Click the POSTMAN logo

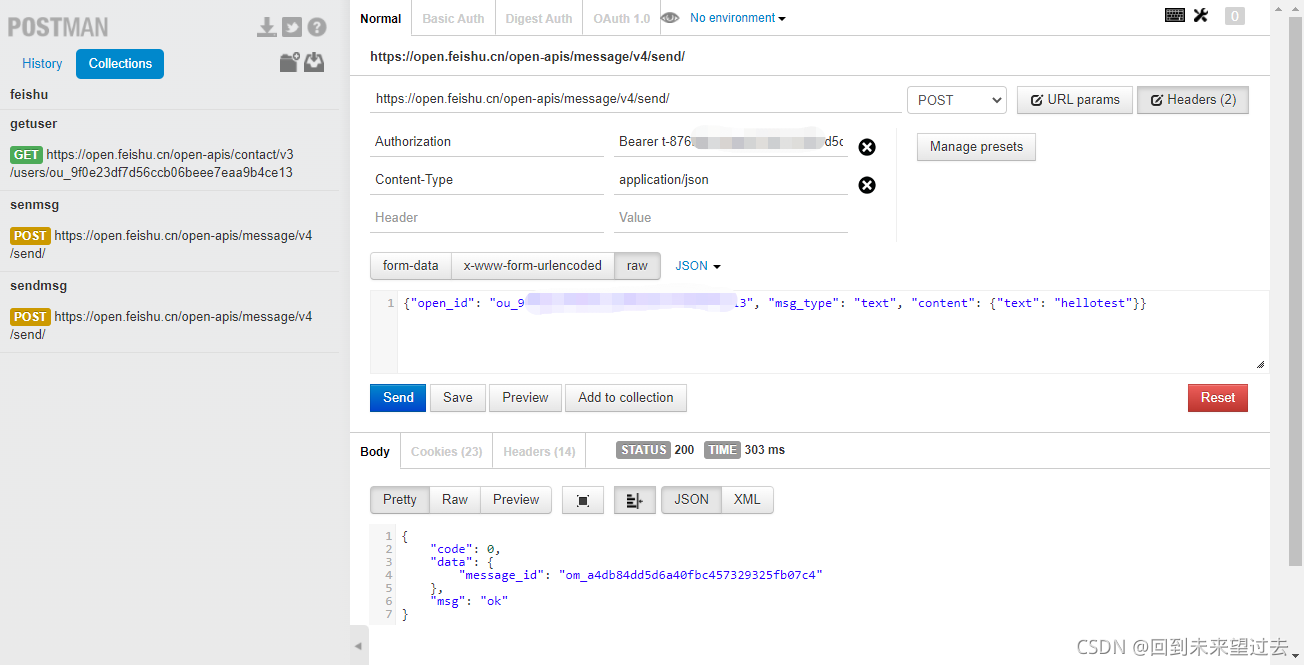pos(58,27)
